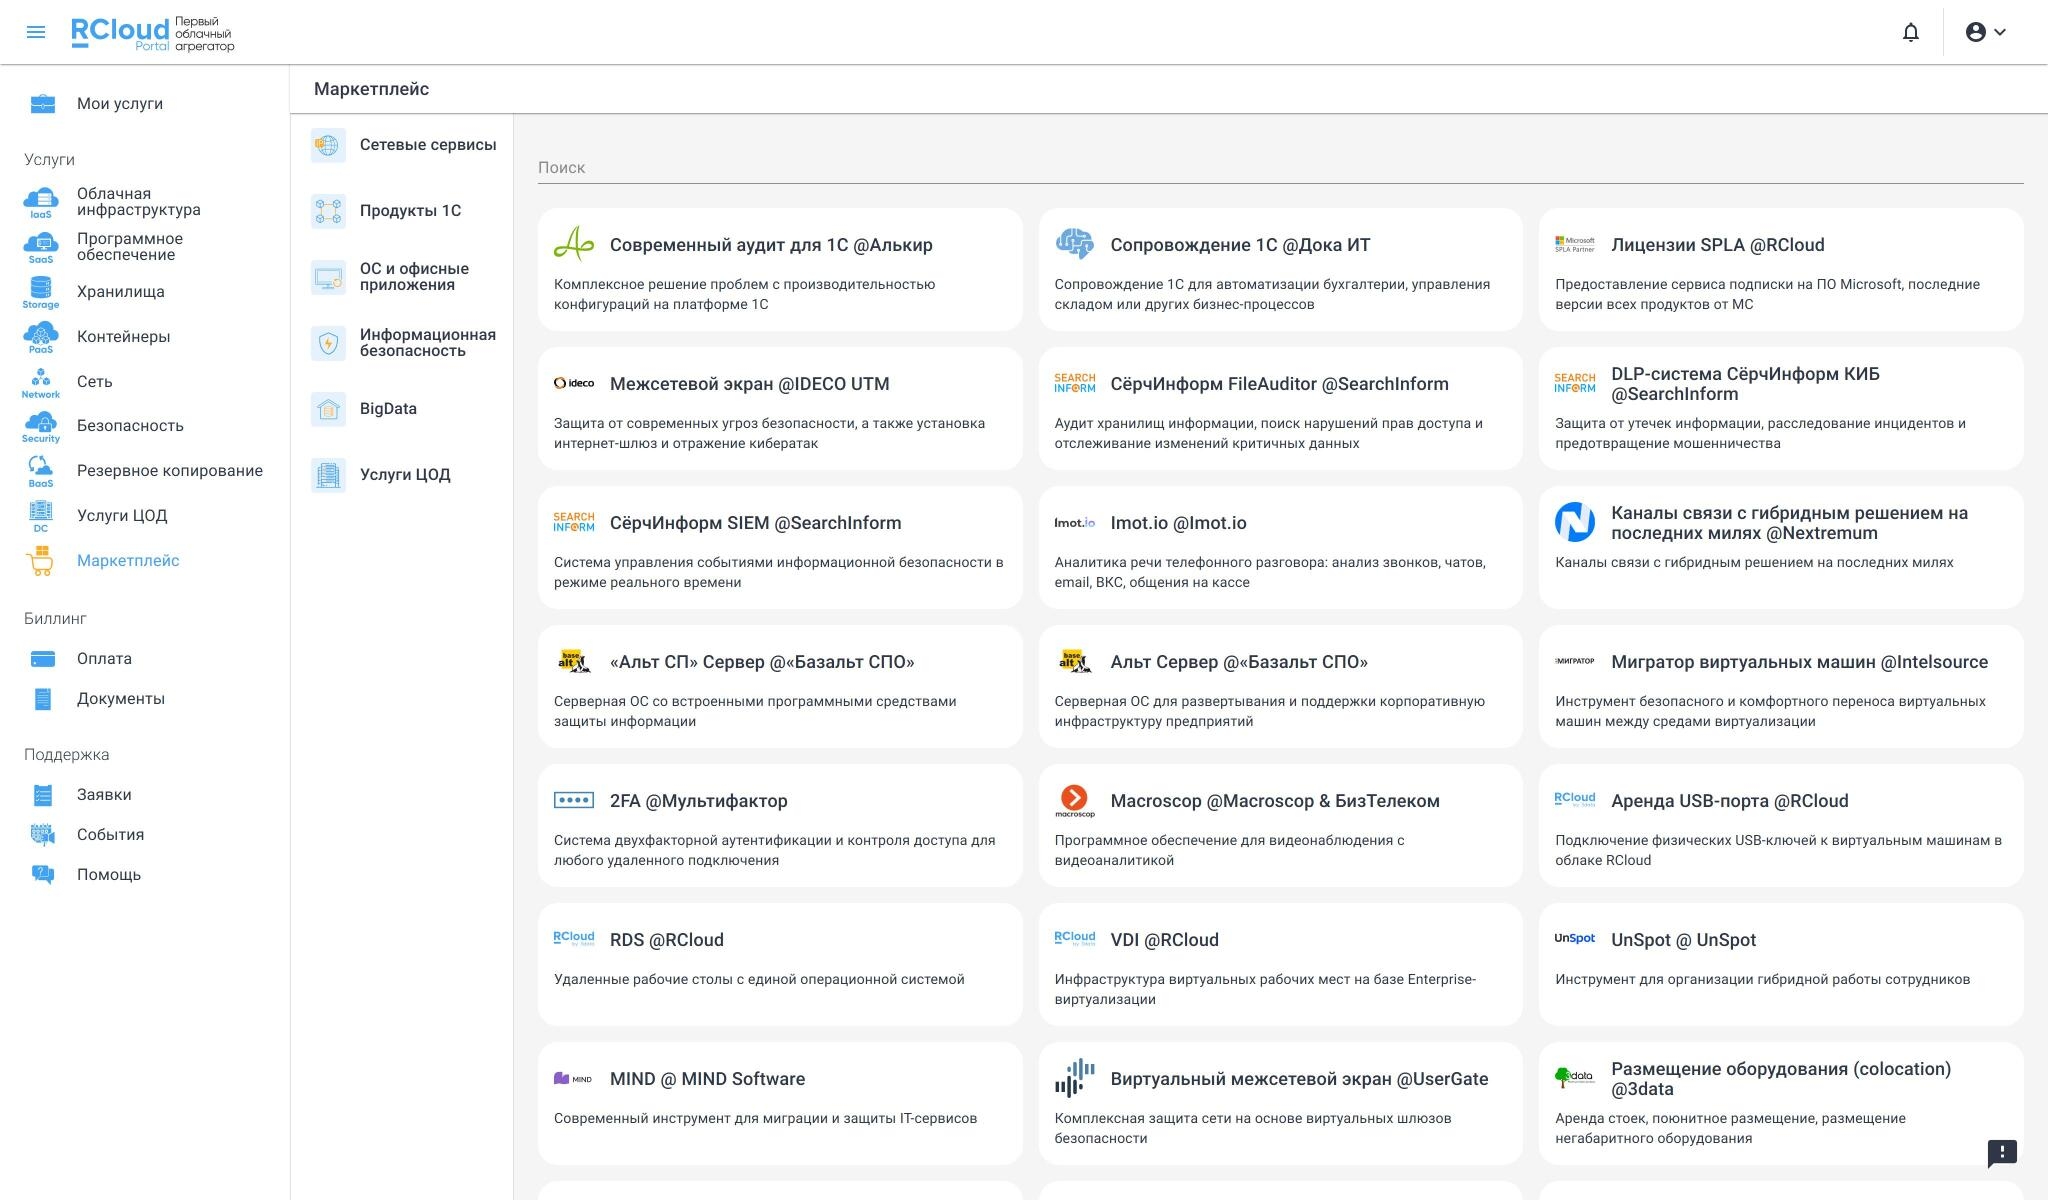Open RDS @RCloud card

[780, 964]
